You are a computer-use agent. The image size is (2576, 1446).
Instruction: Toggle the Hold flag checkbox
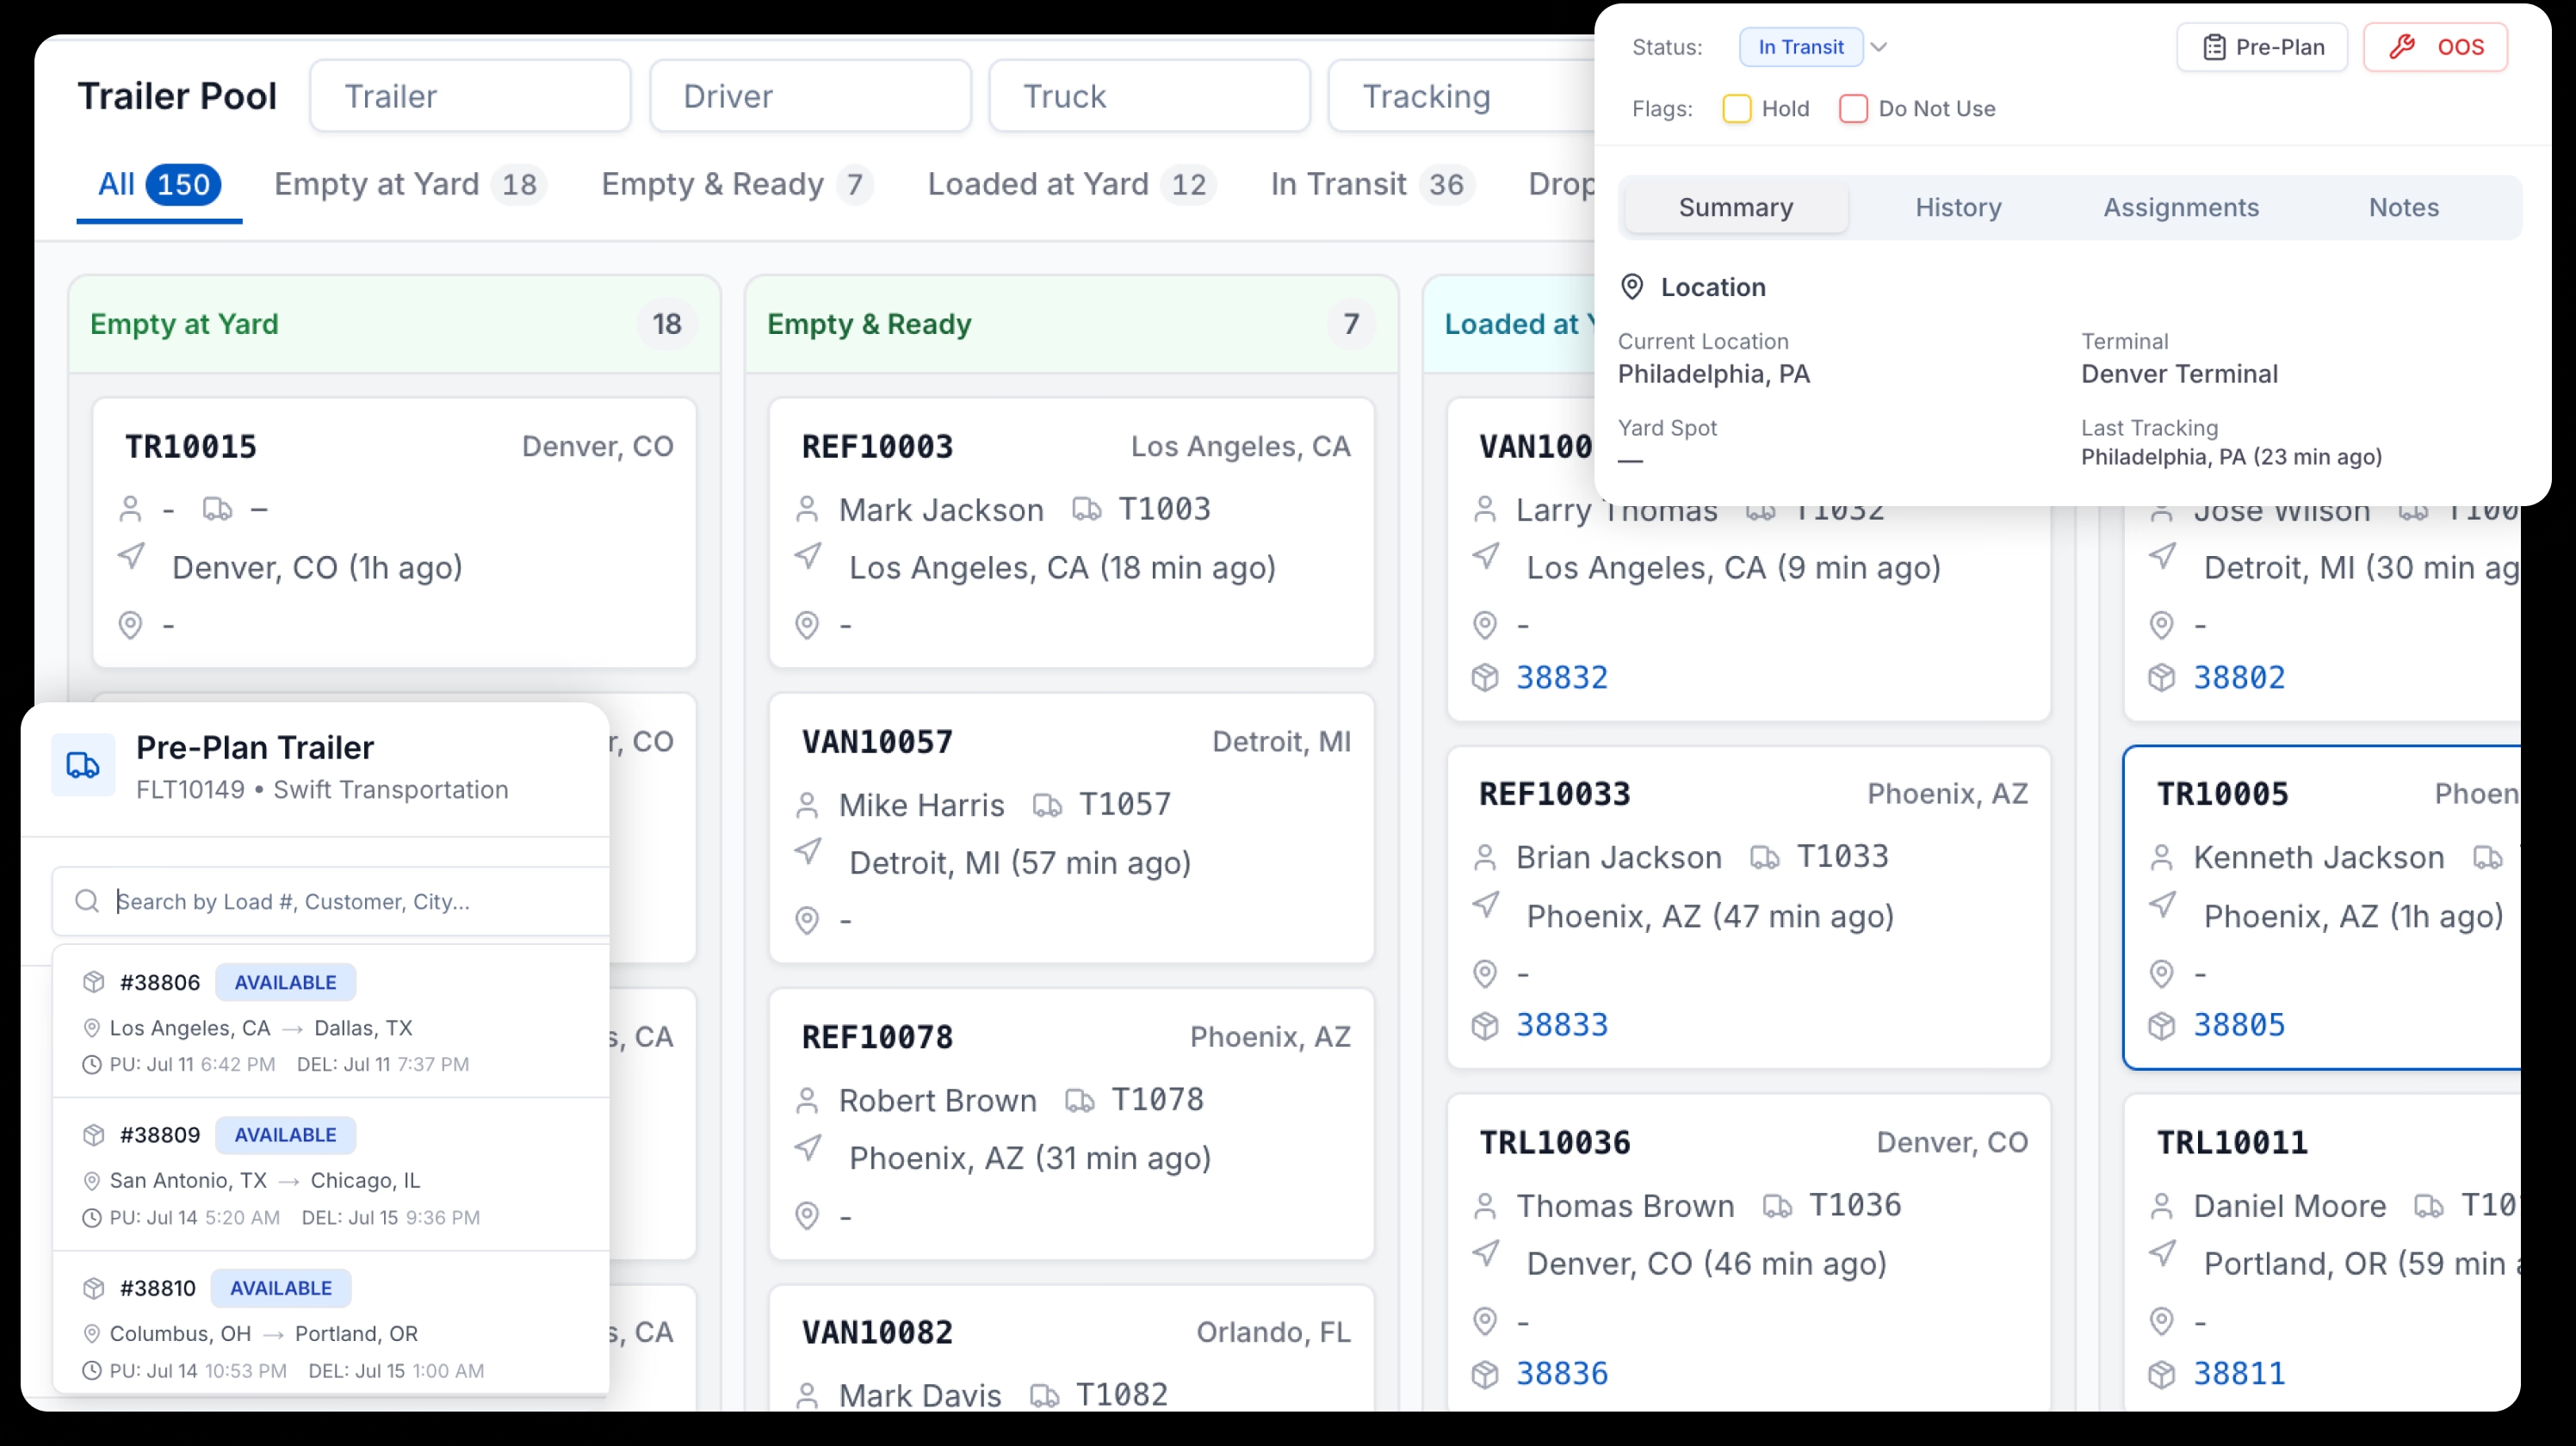tap(1737, 109)
